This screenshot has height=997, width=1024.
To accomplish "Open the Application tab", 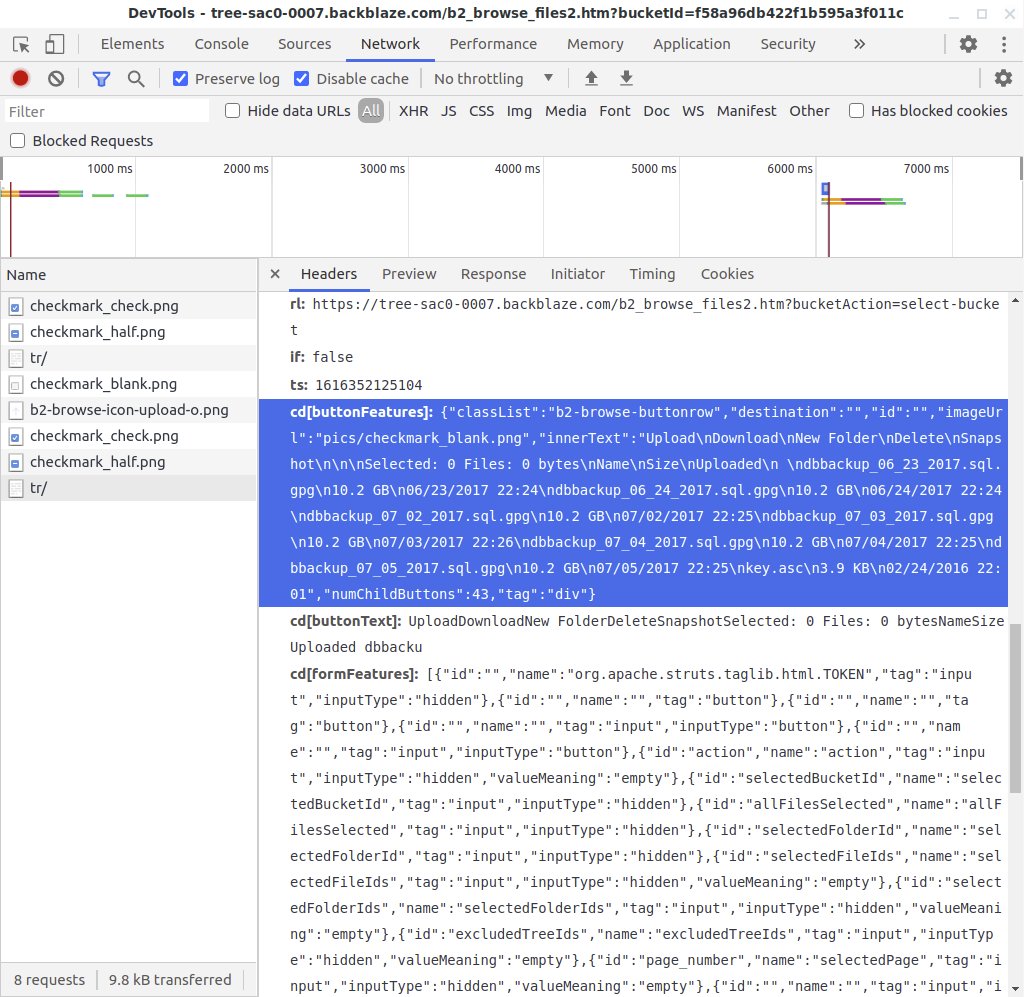I will click(692, 44).
